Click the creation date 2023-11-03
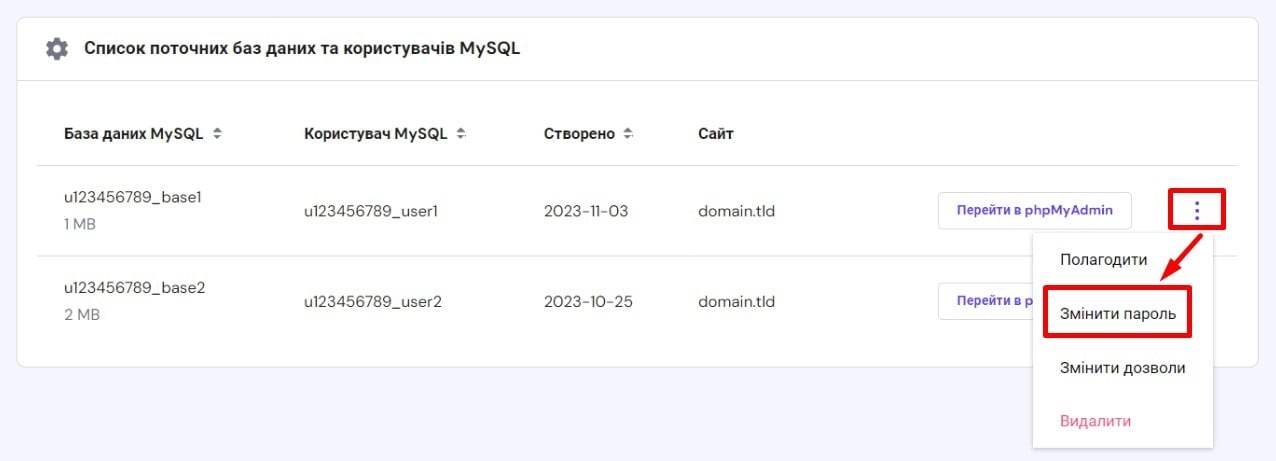 point(586,212)
